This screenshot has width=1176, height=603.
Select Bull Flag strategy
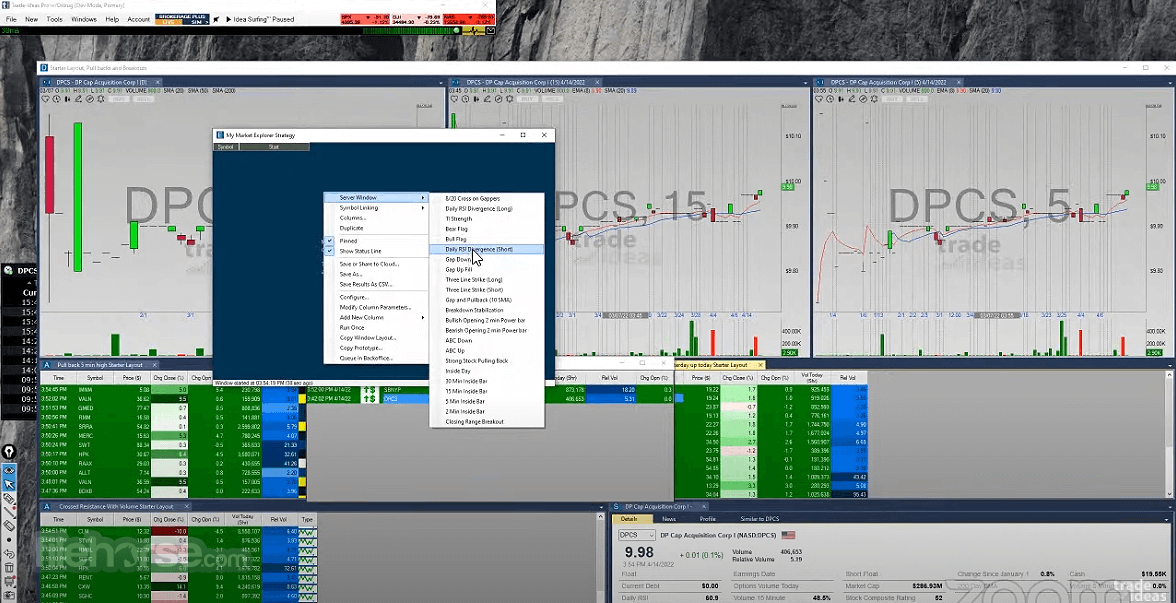coord(487,238)
